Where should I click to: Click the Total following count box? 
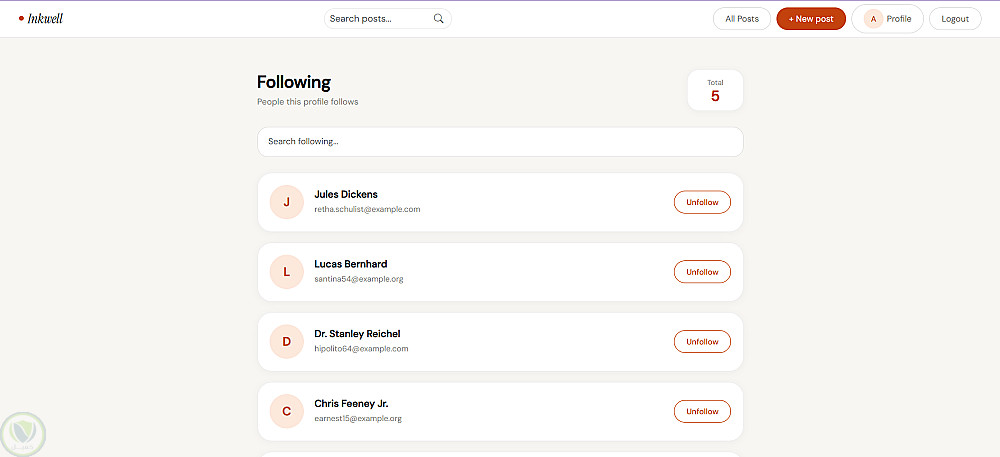715,90
